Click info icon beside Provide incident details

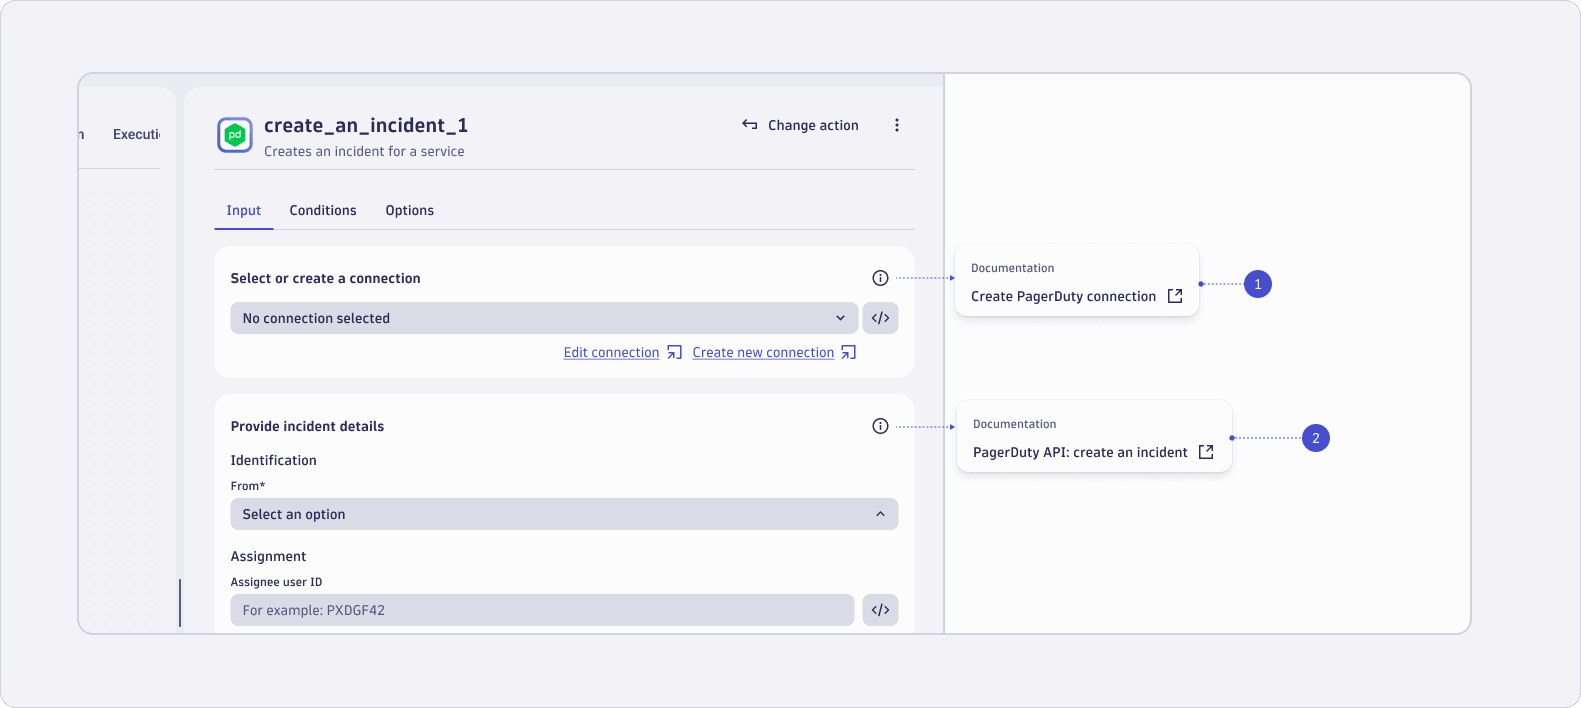click(x=880, y=426)
